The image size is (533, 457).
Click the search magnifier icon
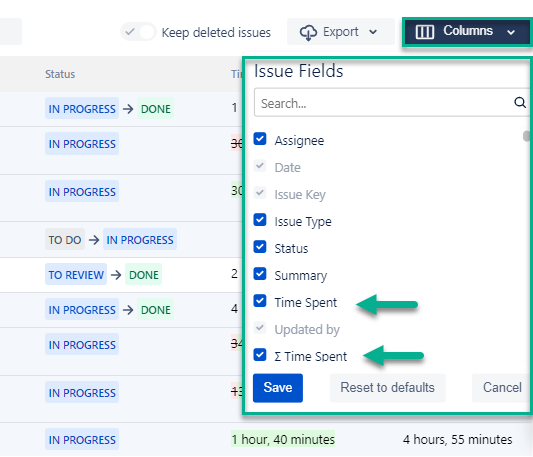(x=520, y=102)
